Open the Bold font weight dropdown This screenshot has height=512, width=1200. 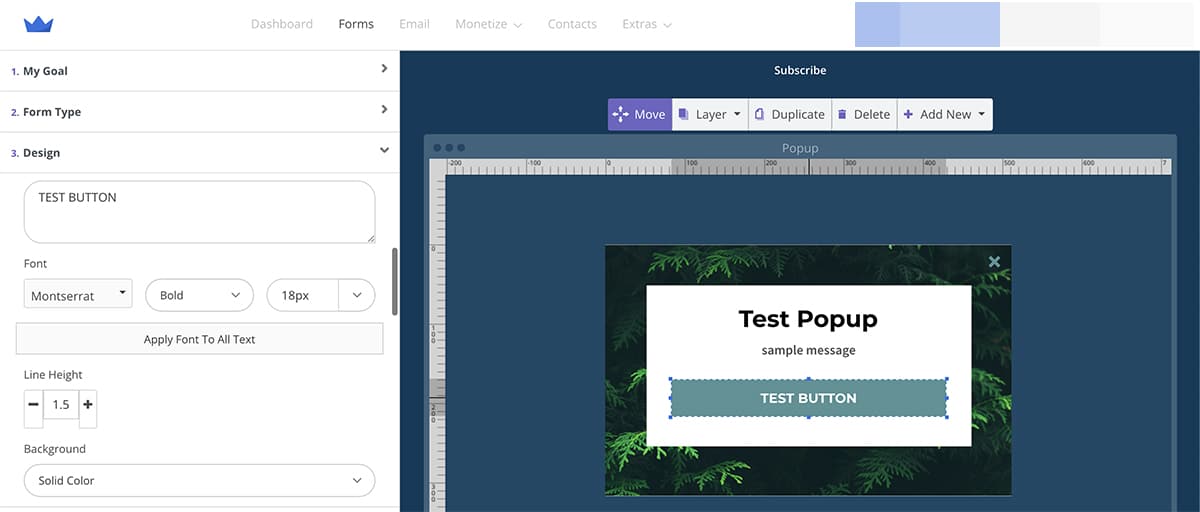point(199,295)
